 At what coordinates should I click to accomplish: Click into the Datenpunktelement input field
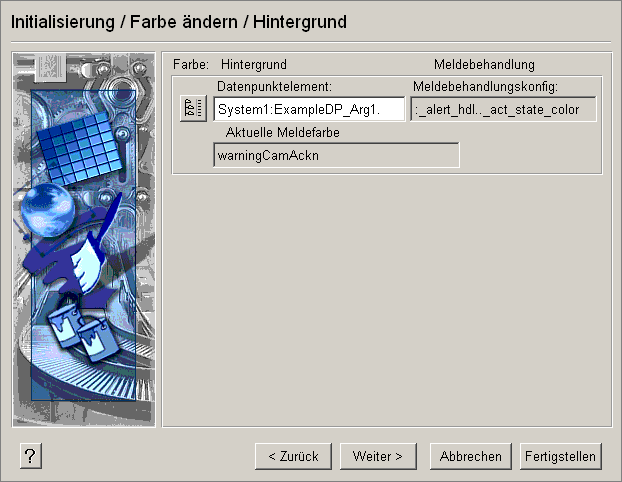point(309,109)
